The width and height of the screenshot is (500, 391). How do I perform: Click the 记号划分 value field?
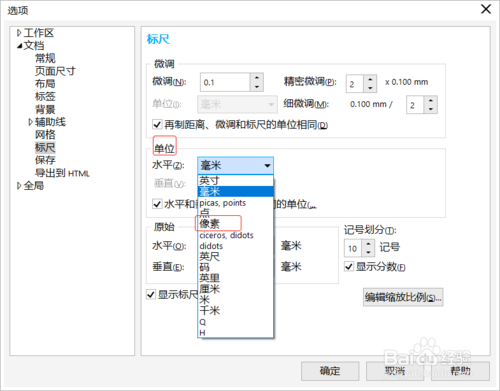click(353, 248)
